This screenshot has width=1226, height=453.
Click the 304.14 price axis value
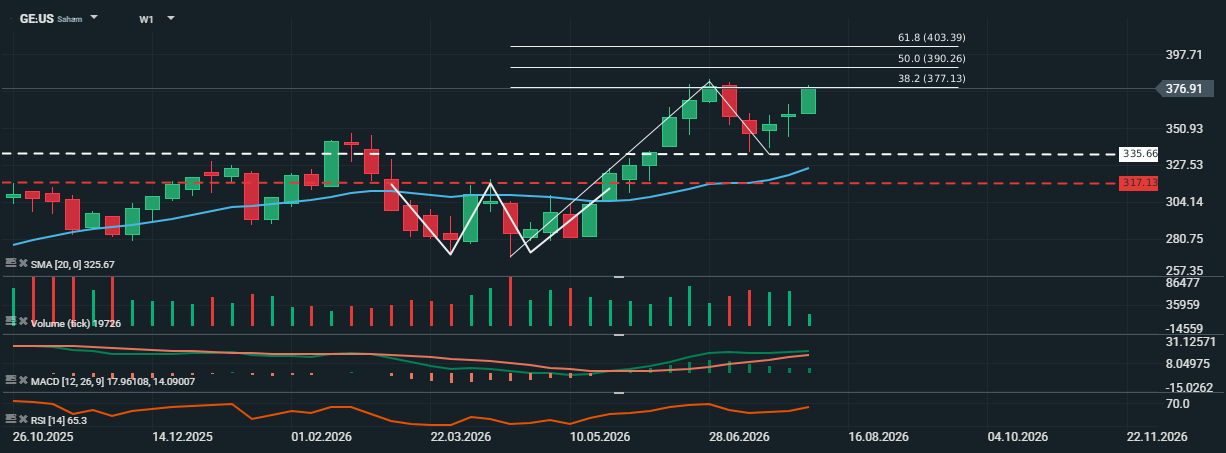[x=1184, y=202]
